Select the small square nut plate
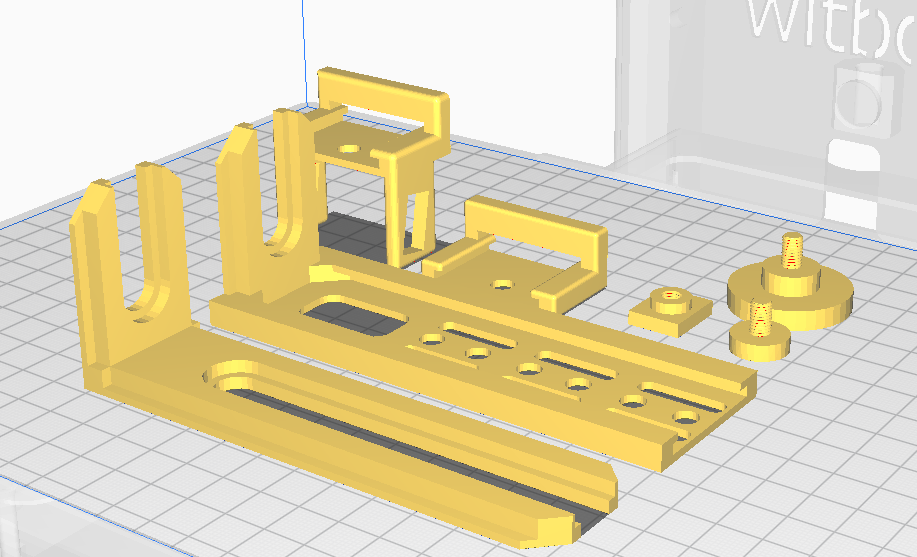The image size is (917, 557). [670, 310]
